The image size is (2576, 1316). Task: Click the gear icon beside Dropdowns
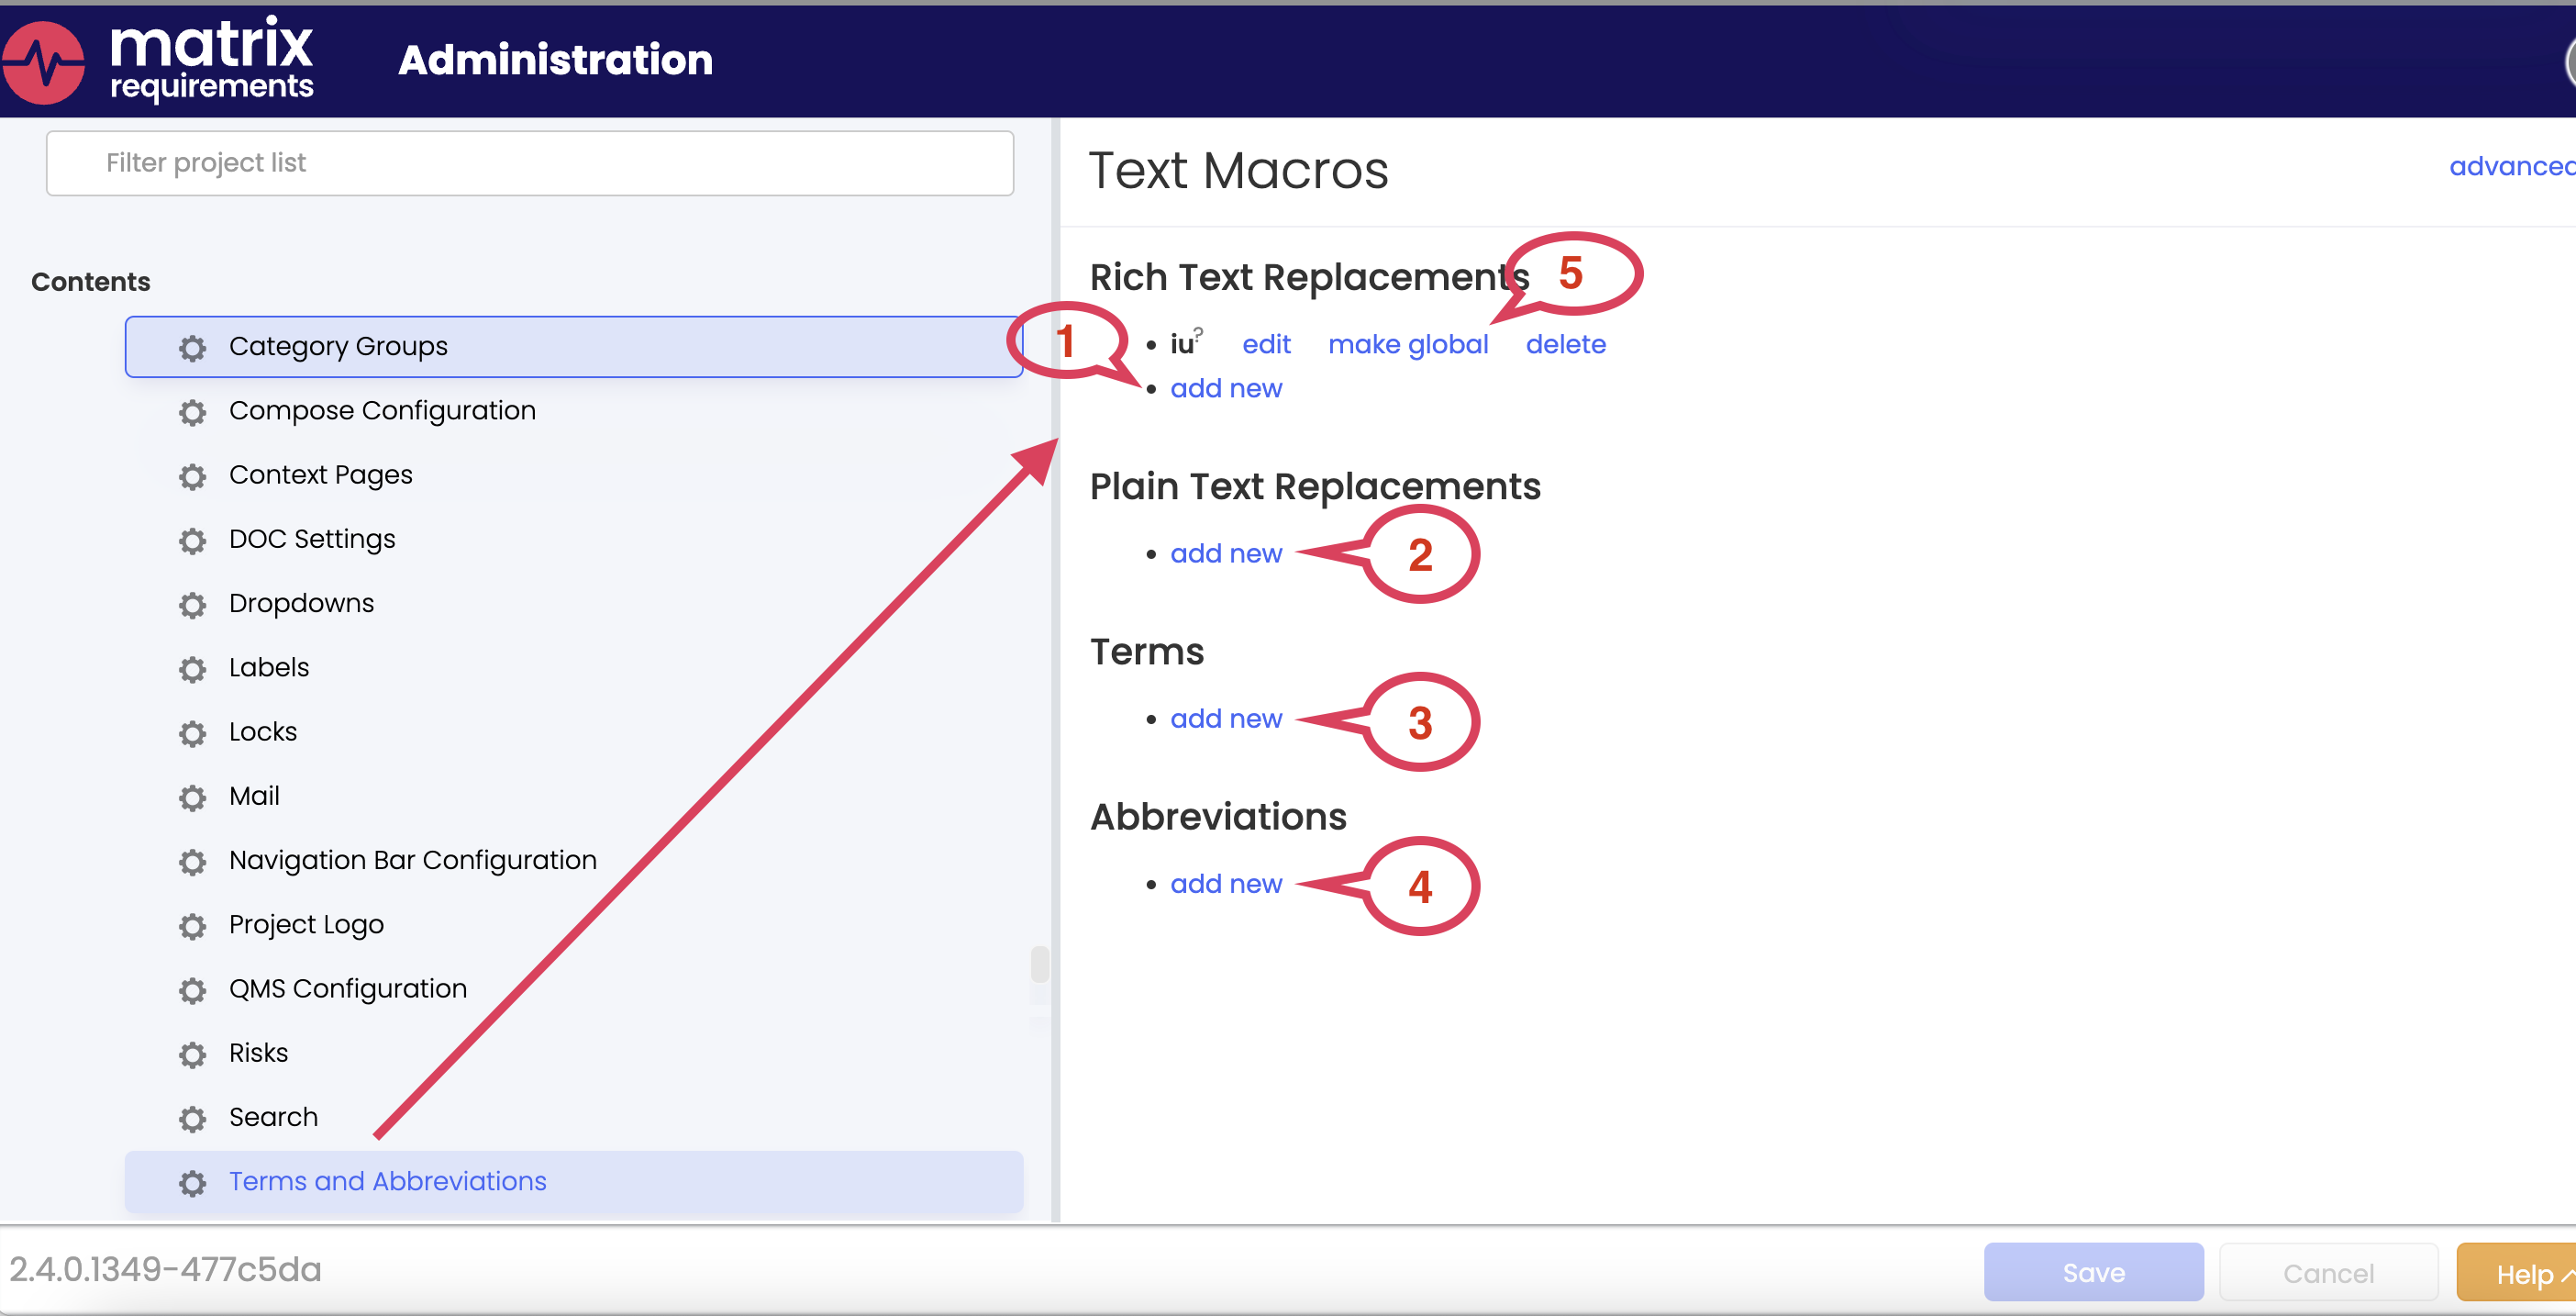click(x=192, y=605)
